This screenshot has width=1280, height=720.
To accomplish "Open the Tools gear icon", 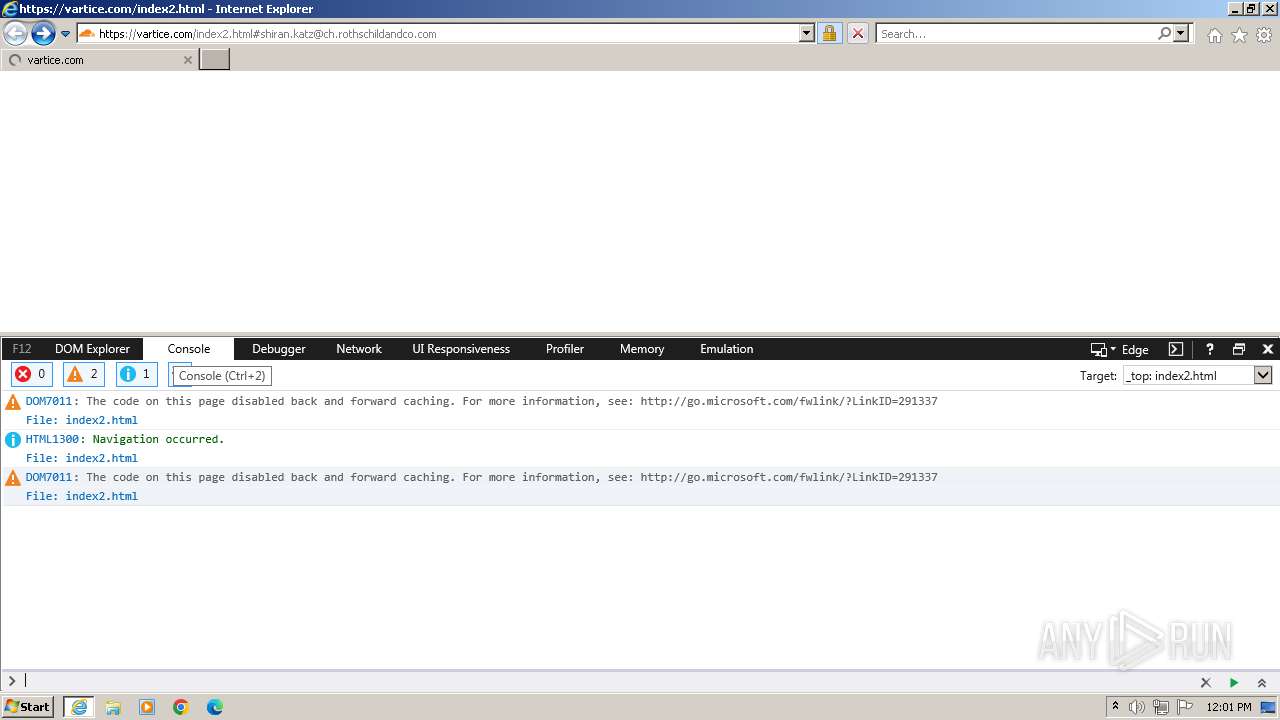I will click(1264, 35).
